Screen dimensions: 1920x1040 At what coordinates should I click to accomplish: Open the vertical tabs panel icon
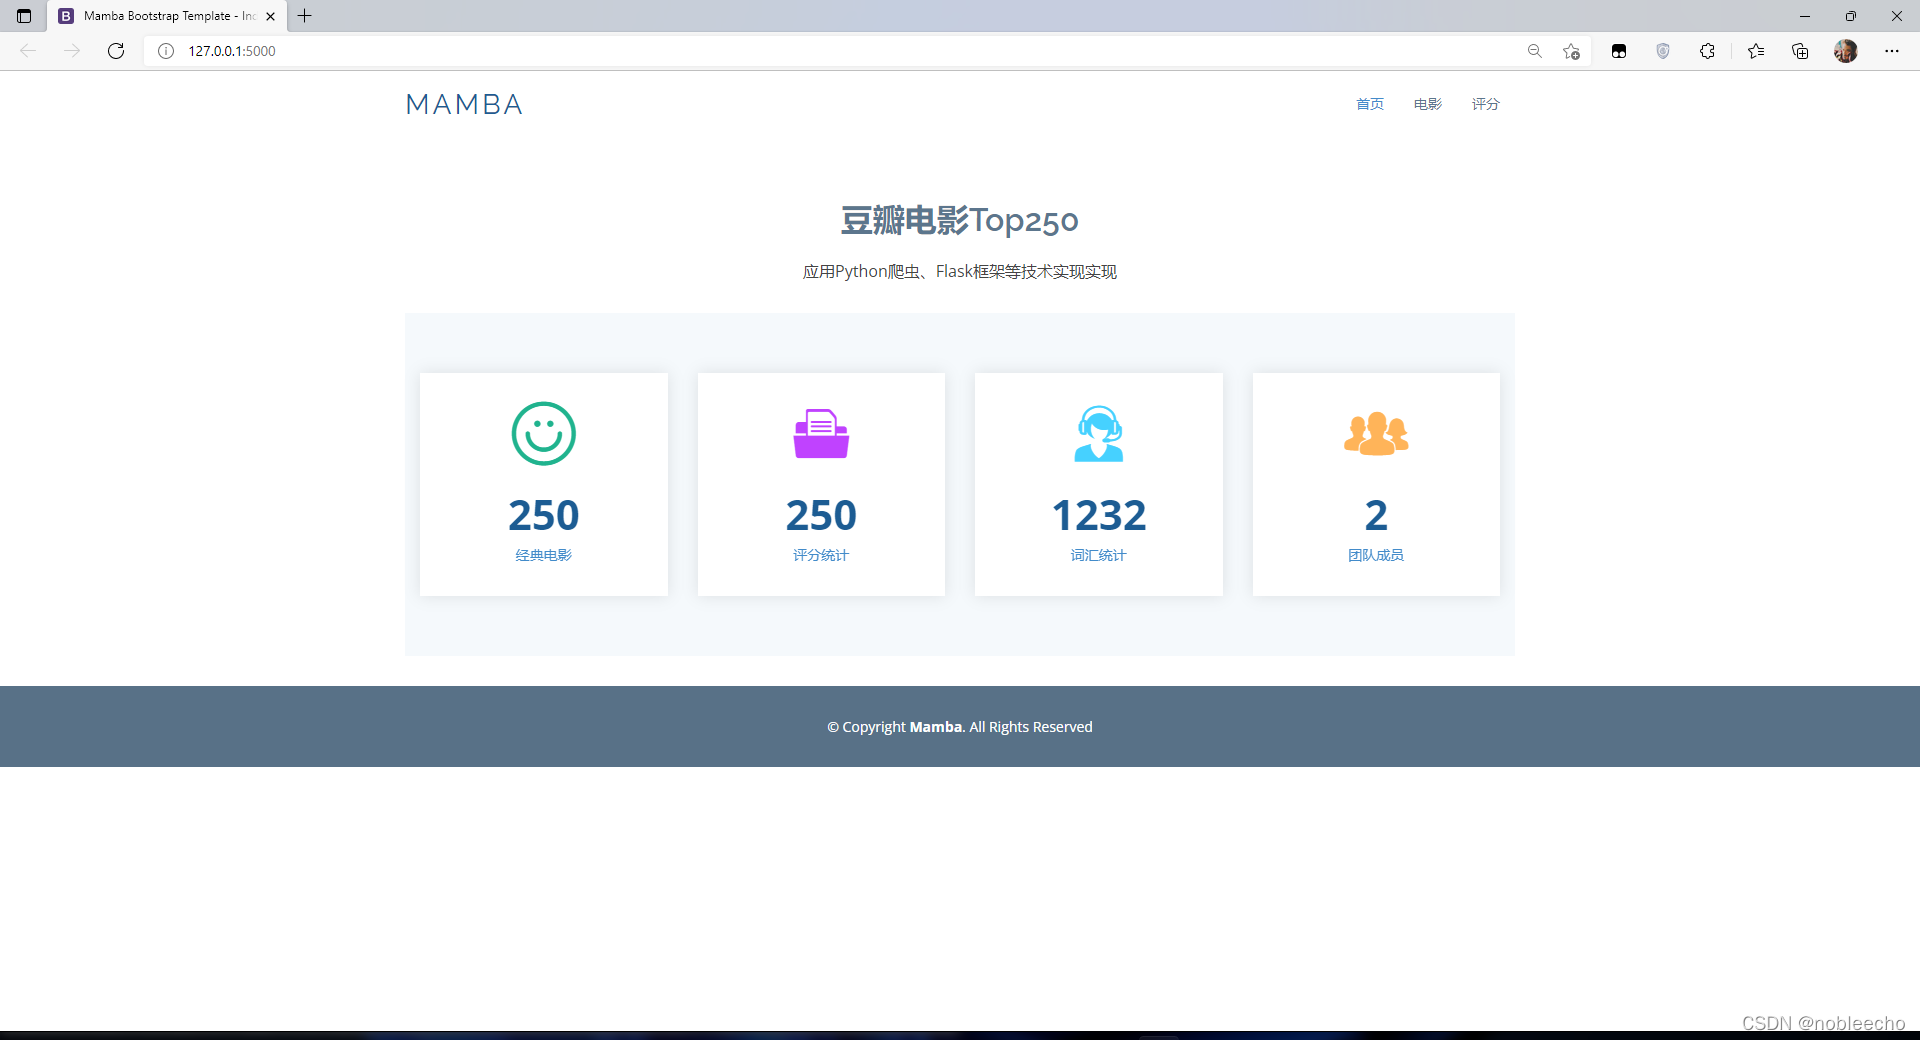[23, 16]
